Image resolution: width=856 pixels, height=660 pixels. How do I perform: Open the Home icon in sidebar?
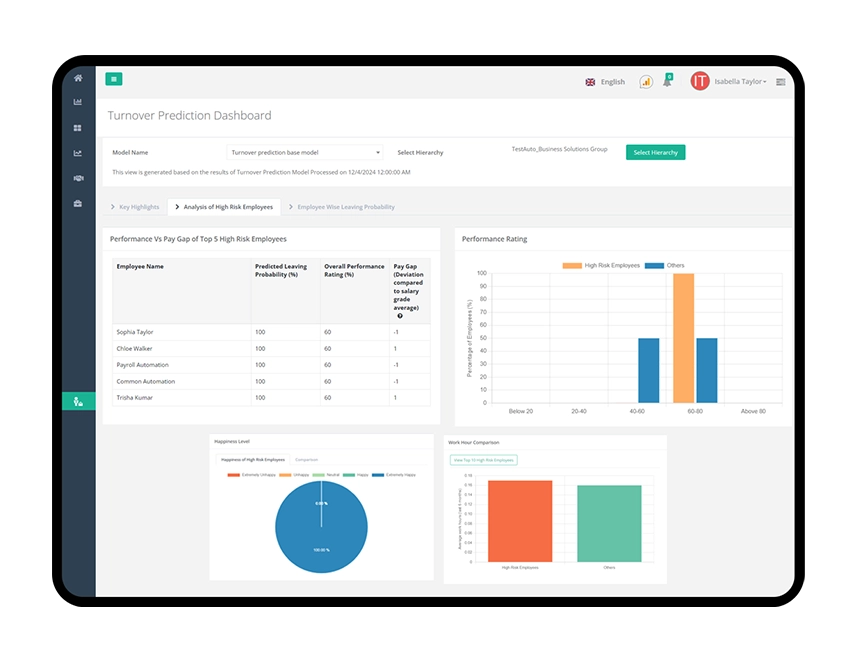78,78
